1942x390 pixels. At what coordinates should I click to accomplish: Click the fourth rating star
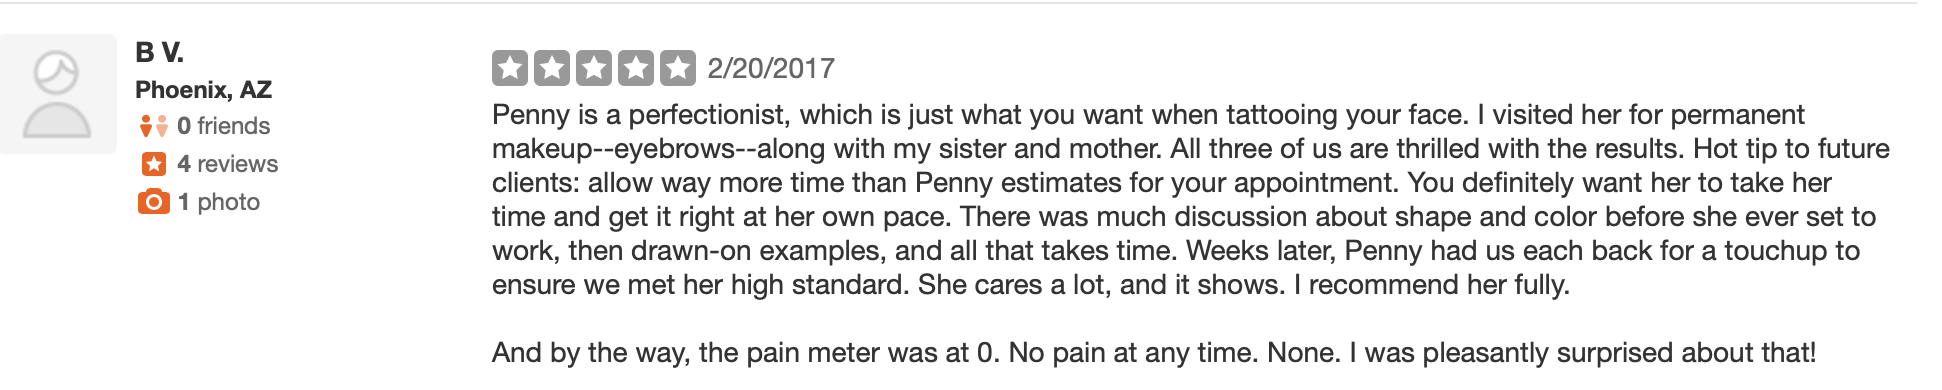(636, 68)
